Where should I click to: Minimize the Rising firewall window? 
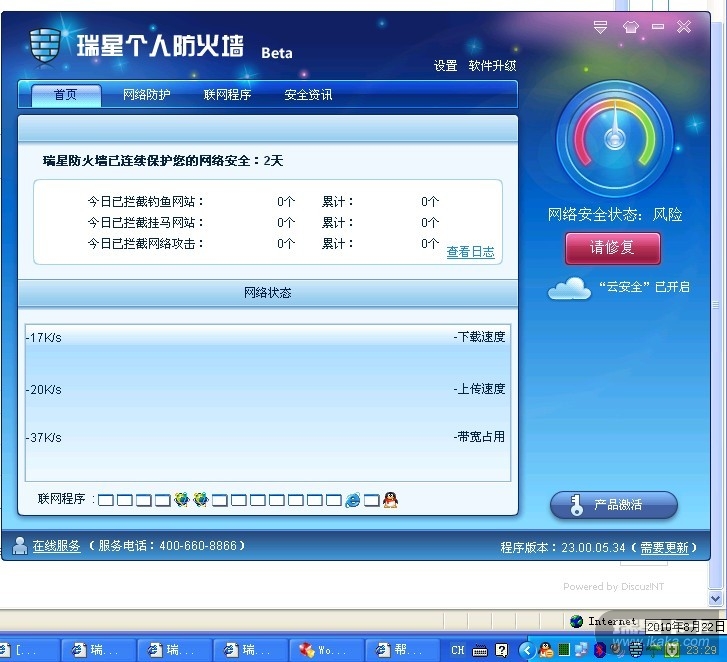tap(657, 26)
